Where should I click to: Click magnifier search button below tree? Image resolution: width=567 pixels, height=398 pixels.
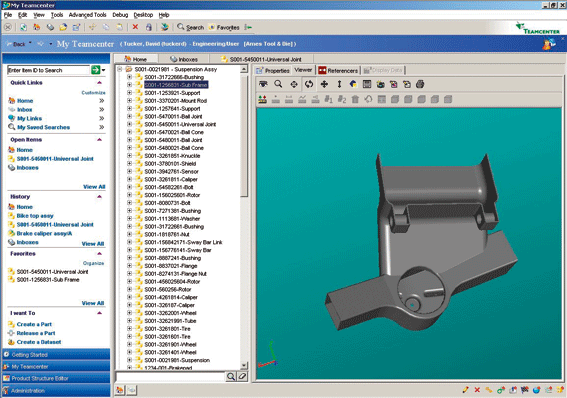tap(231, 376)
